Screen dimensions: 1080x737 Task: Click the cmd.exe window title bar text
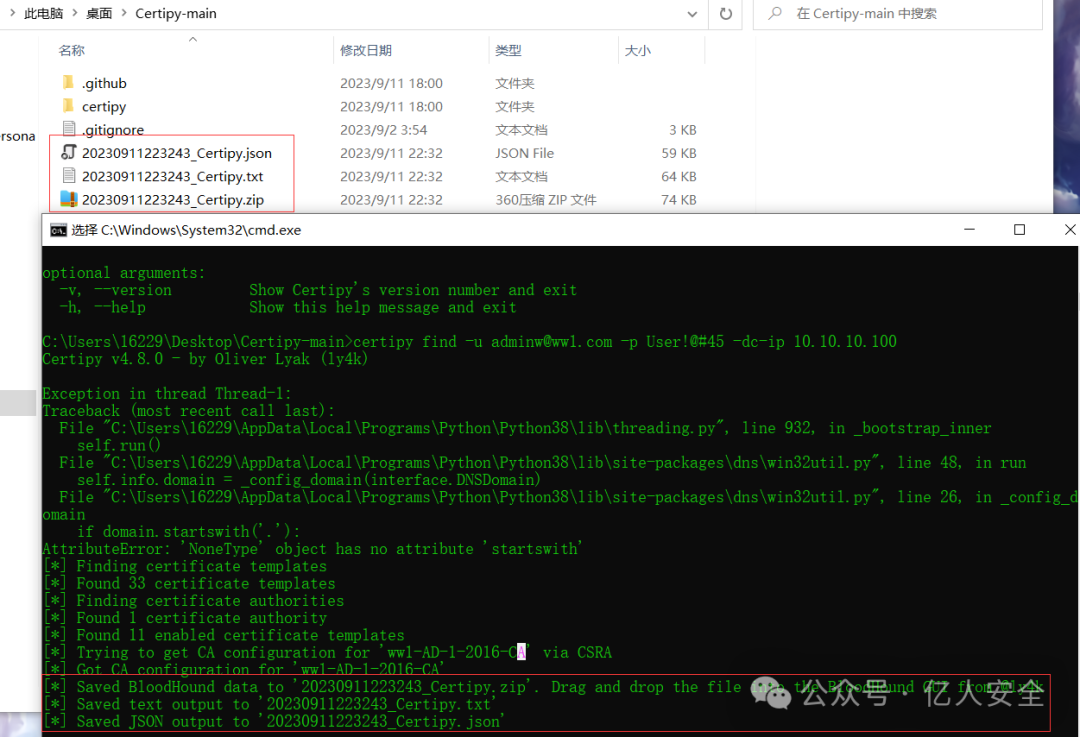pos(186,230)
